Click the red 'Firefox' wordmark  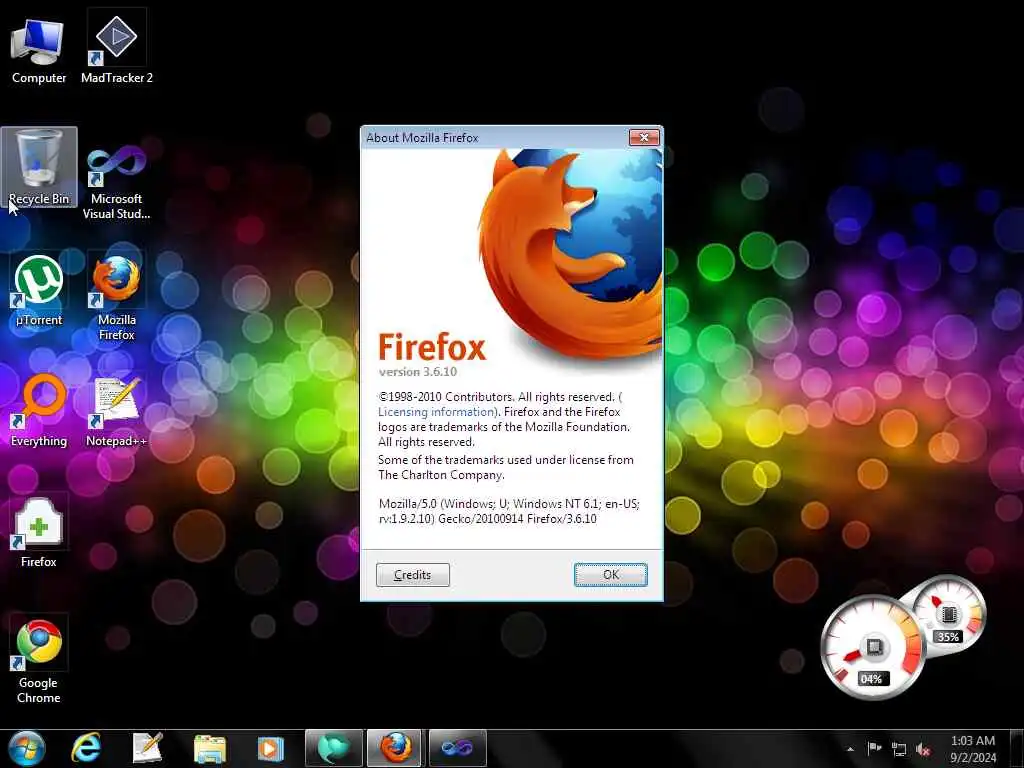click(432, 347)
